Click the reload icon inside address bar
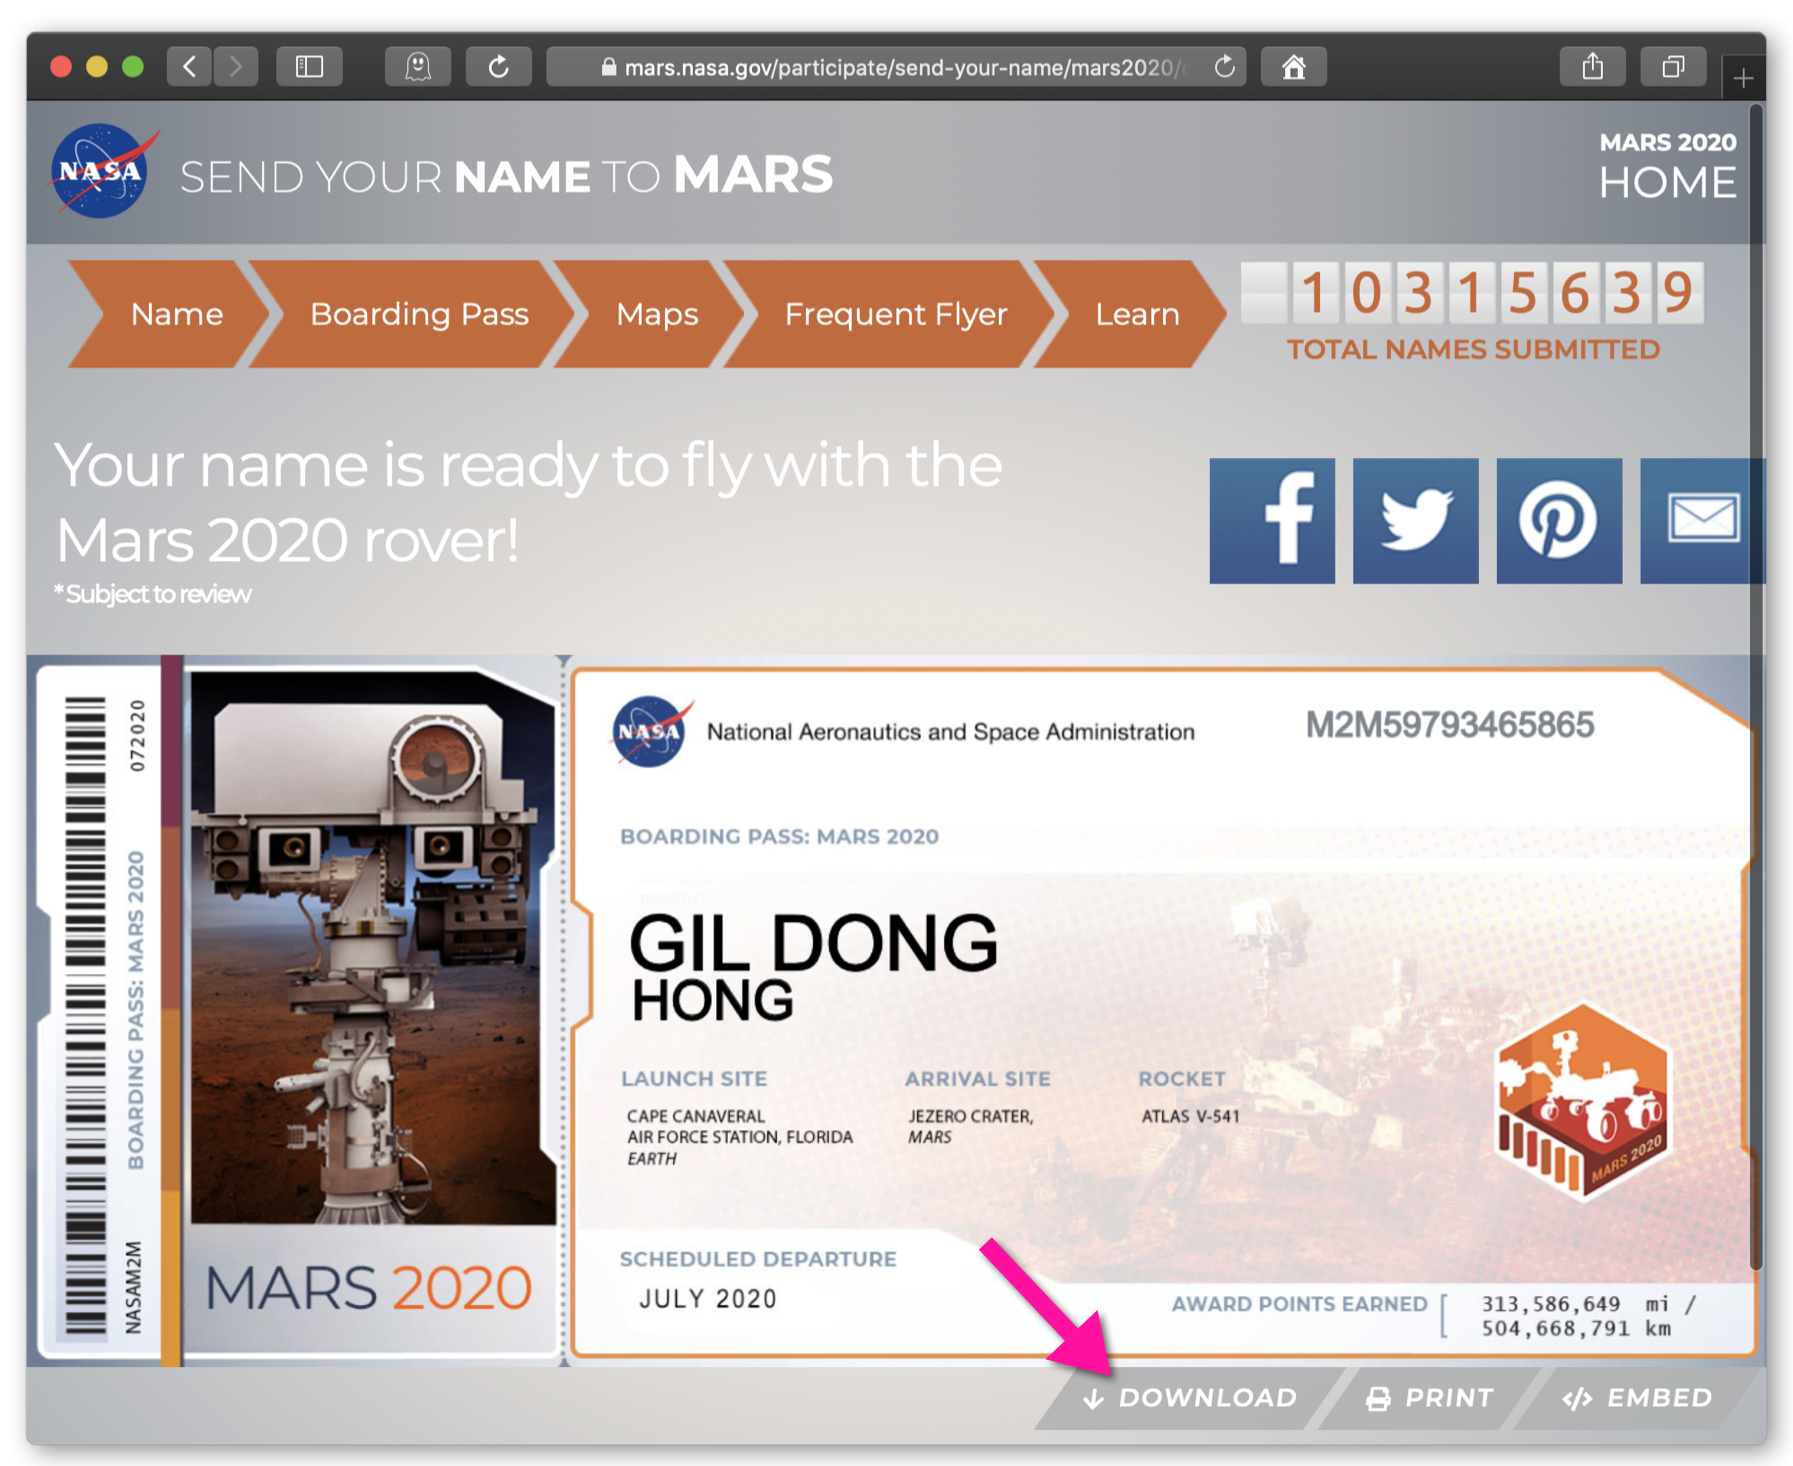 pos(1224,67)
